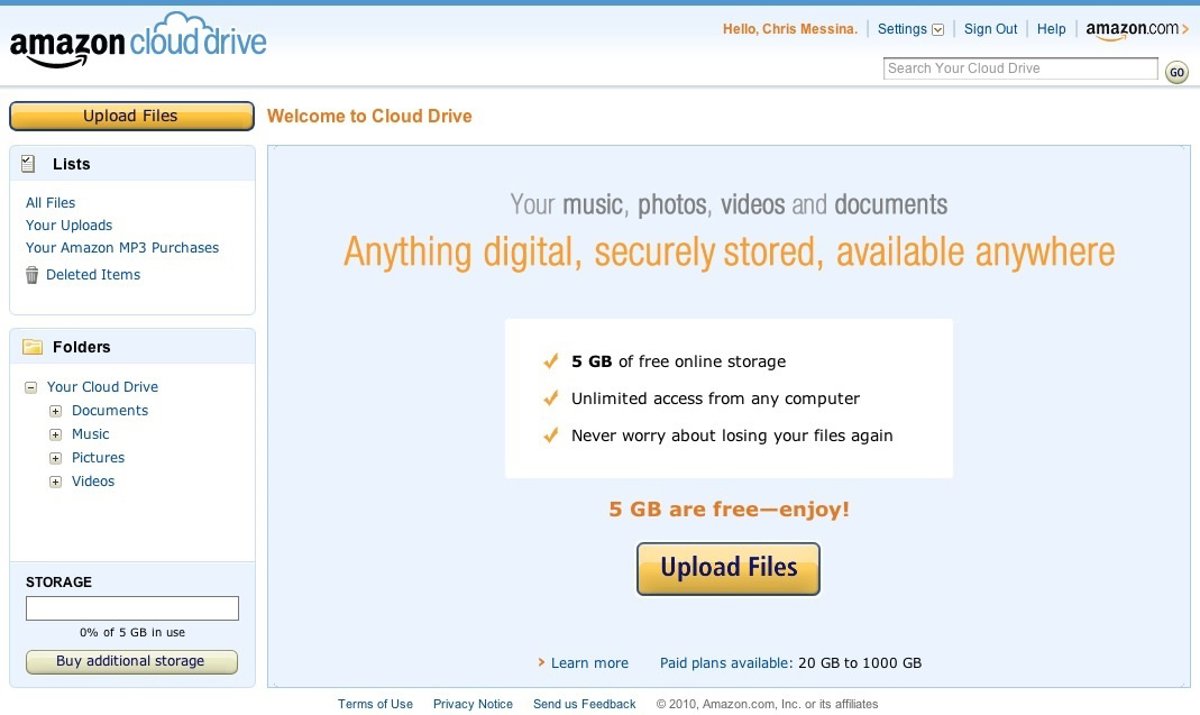Screen dimensions: 1200x715
Task: Expand the Music folder node
Action: pyautogui.click(x=56, y=434)
